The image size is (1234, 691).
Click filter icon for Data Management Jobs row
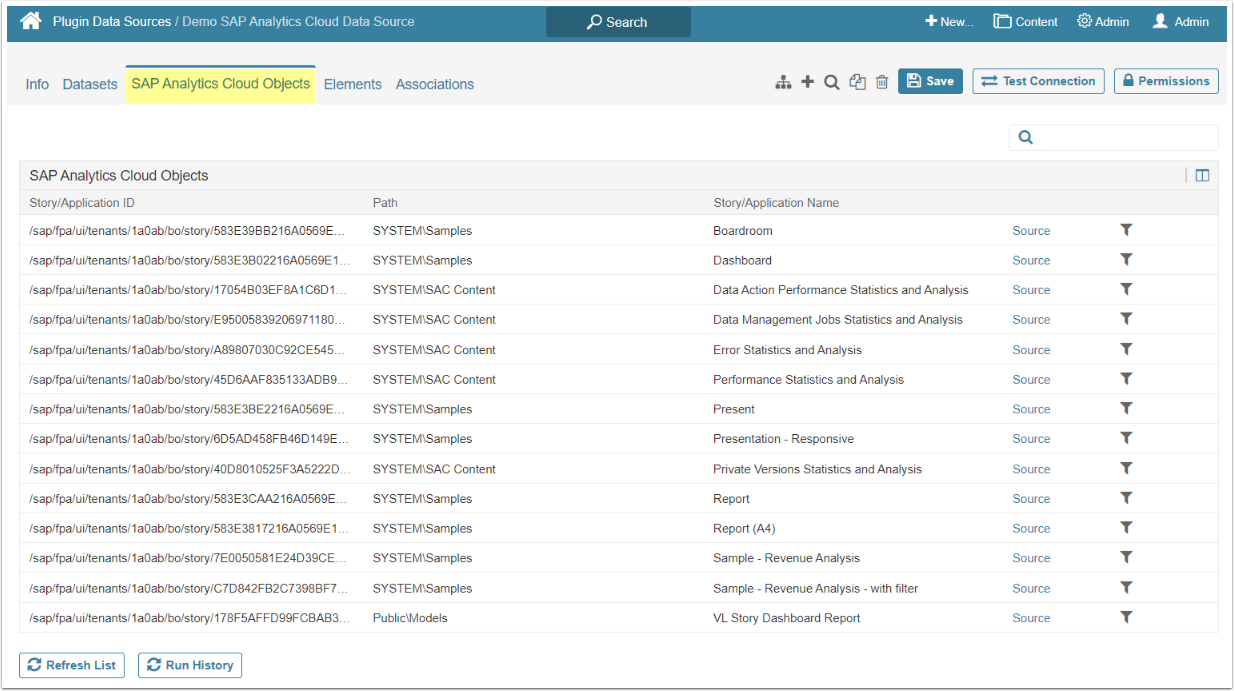point(1126,319)
